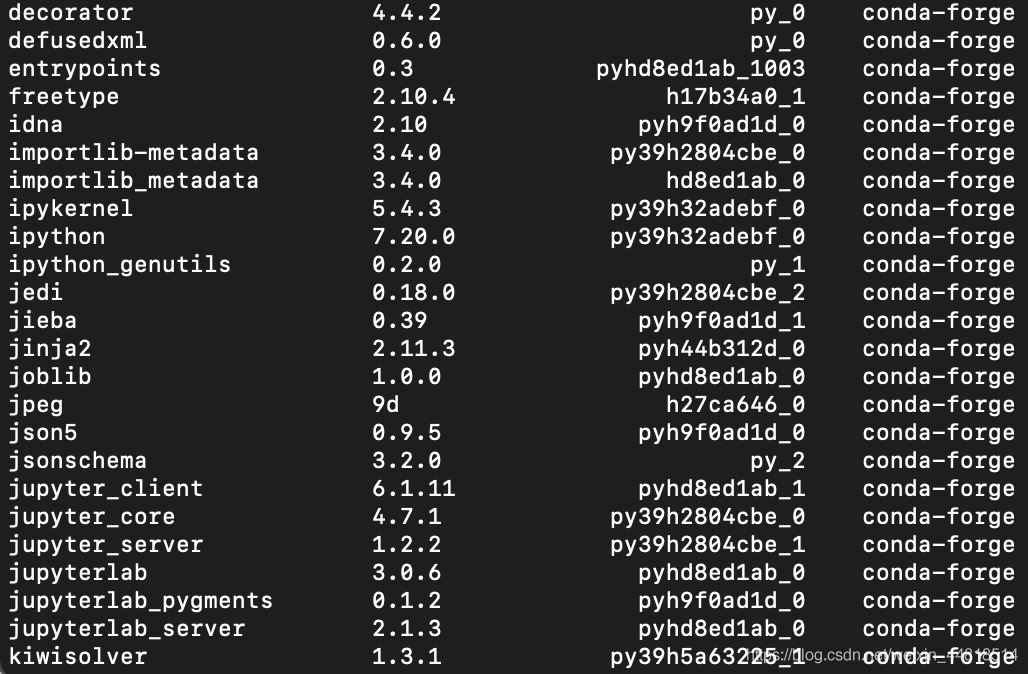Click the jsonschema package name

77,461
